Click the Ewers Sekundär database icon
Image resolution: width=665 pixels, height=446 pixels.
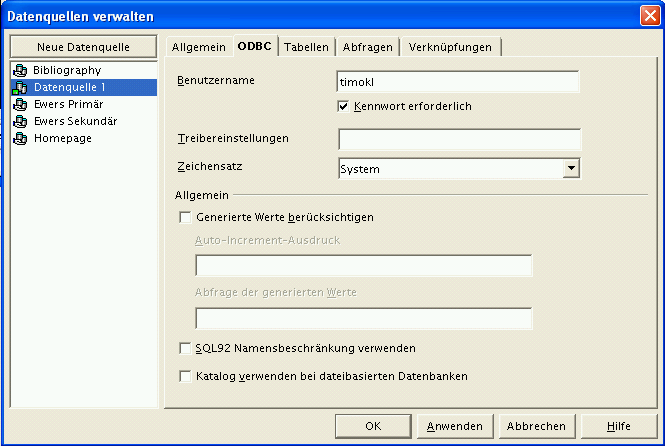click(20, 122)
